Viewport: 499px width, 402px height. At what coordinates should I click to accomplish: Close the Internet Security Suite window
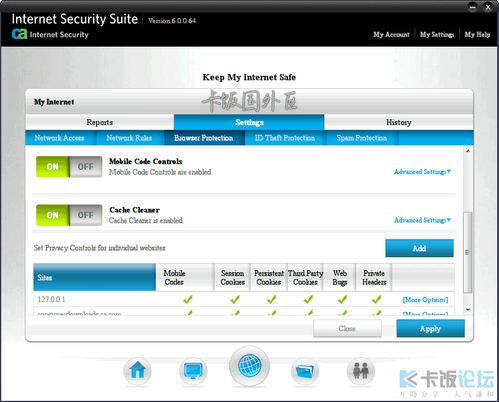pyautogui.click(x=487, y=7)
